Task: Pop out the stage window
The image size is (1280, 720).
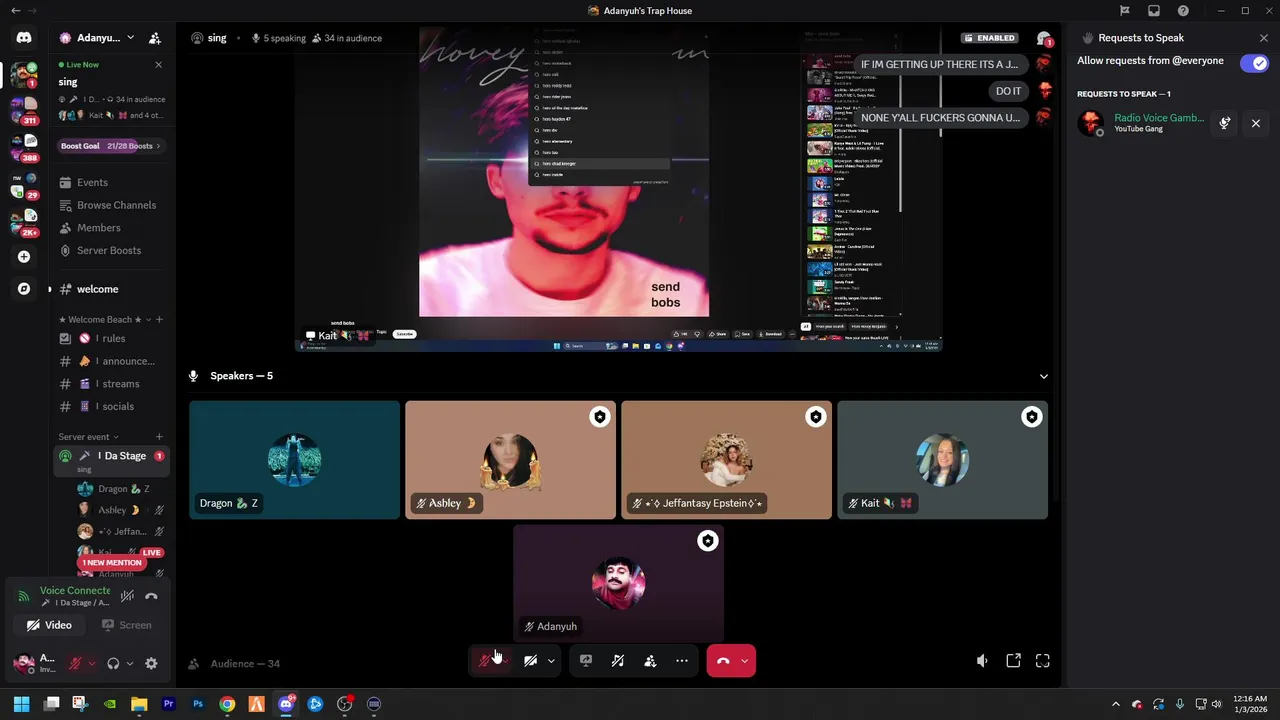Action: tap(1013, 661)
